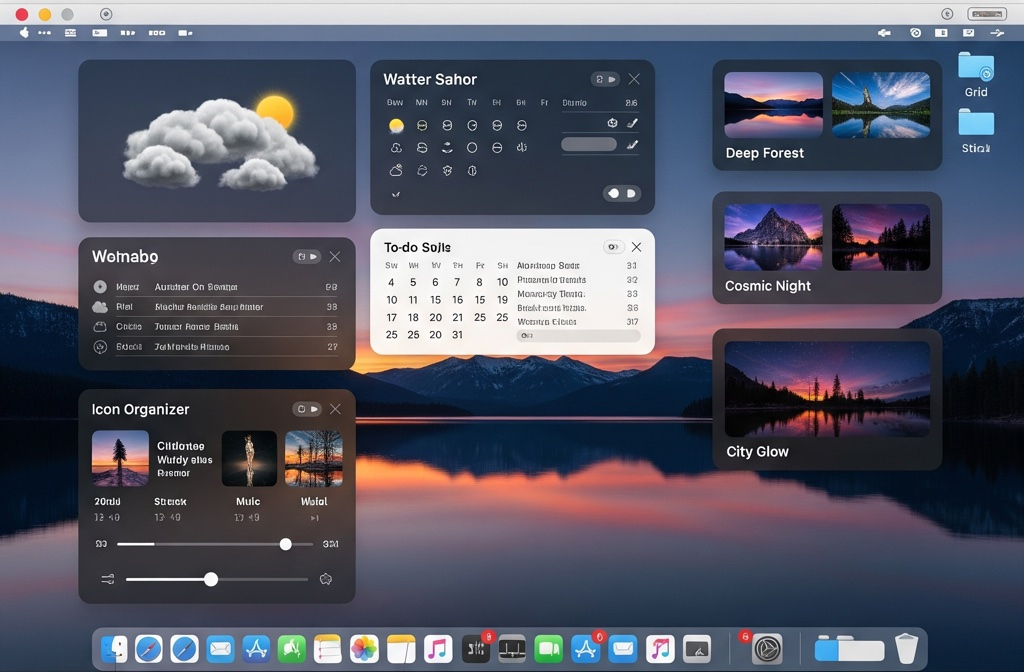Click the shuffle icon in Icon Organizer

coord(108,578)
